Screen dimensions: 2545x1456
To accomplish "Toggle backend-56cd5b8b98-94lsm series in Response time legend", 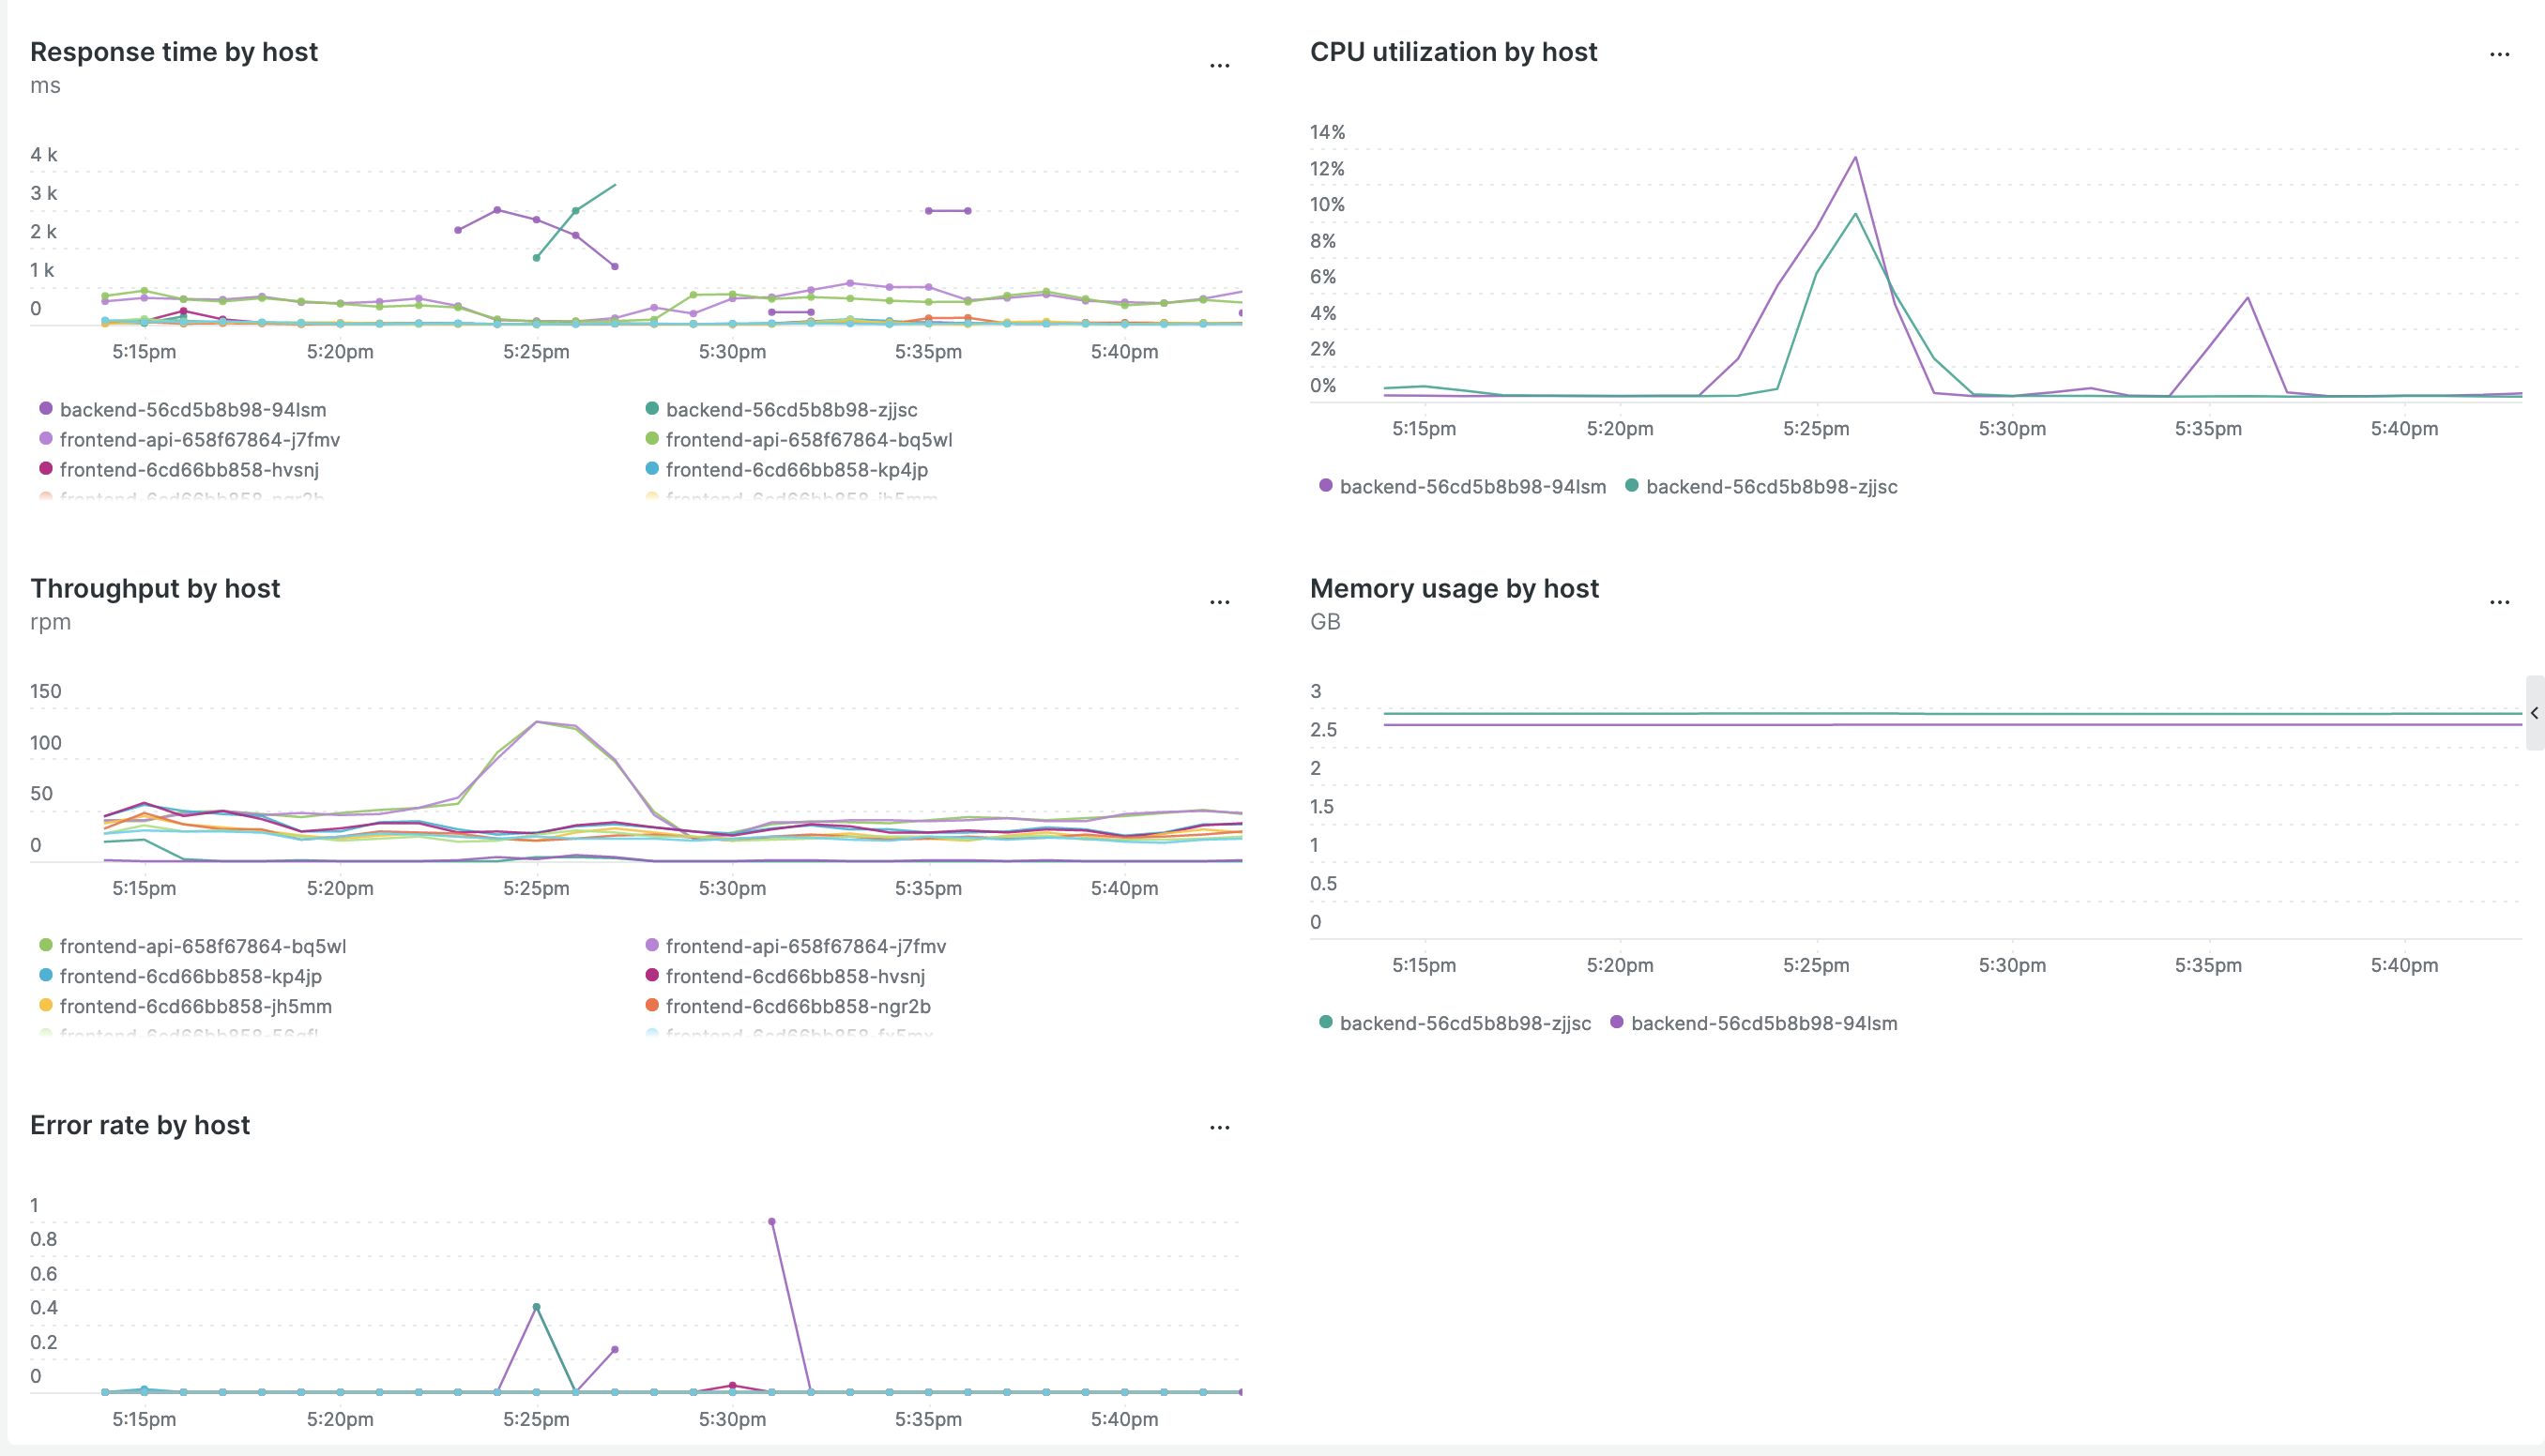I will click(x=192, y=409).
